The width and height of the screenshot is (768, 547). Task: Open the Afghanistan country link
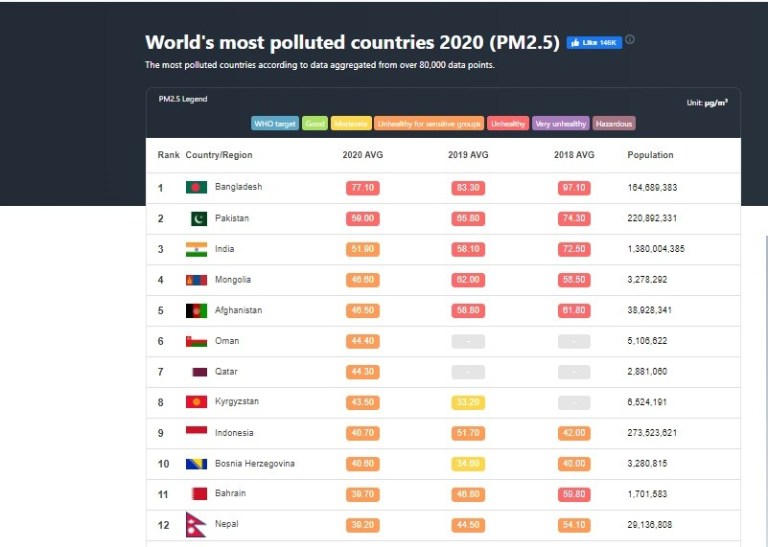coord(238,311)
